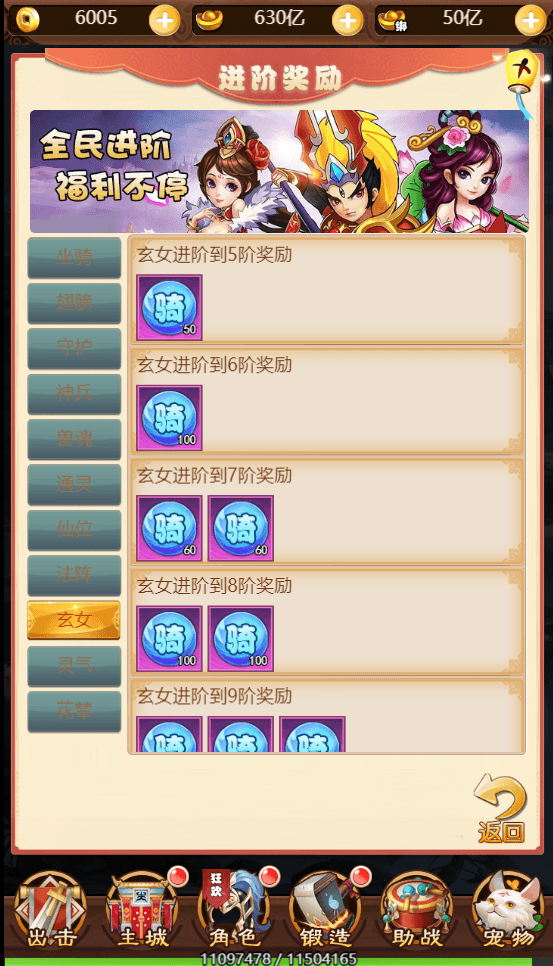Select the 玄女 highlighted tab
This screenshot has width=553, height=966.
tap(74, 620)
